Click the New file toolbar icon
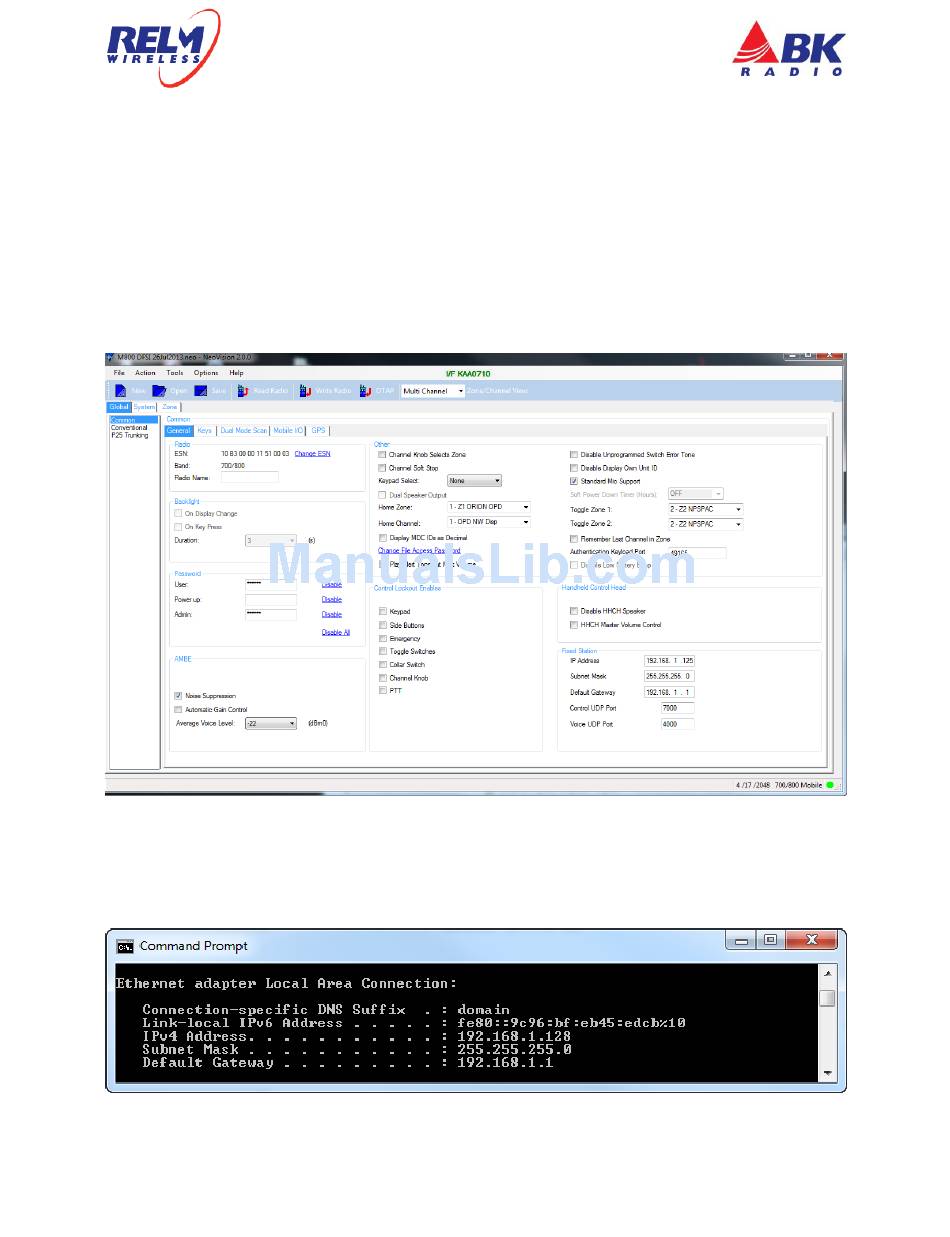The width and height of the screenshot is (950, 1237). [118, 391]
